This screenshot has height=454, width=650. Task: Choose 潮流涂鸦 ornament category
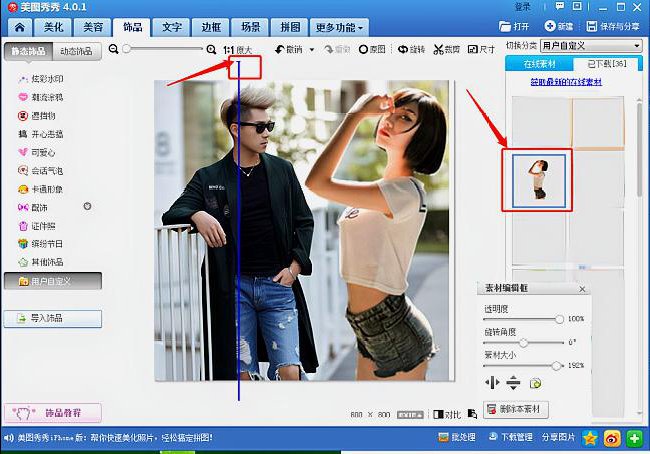click(x=41, y=97)
